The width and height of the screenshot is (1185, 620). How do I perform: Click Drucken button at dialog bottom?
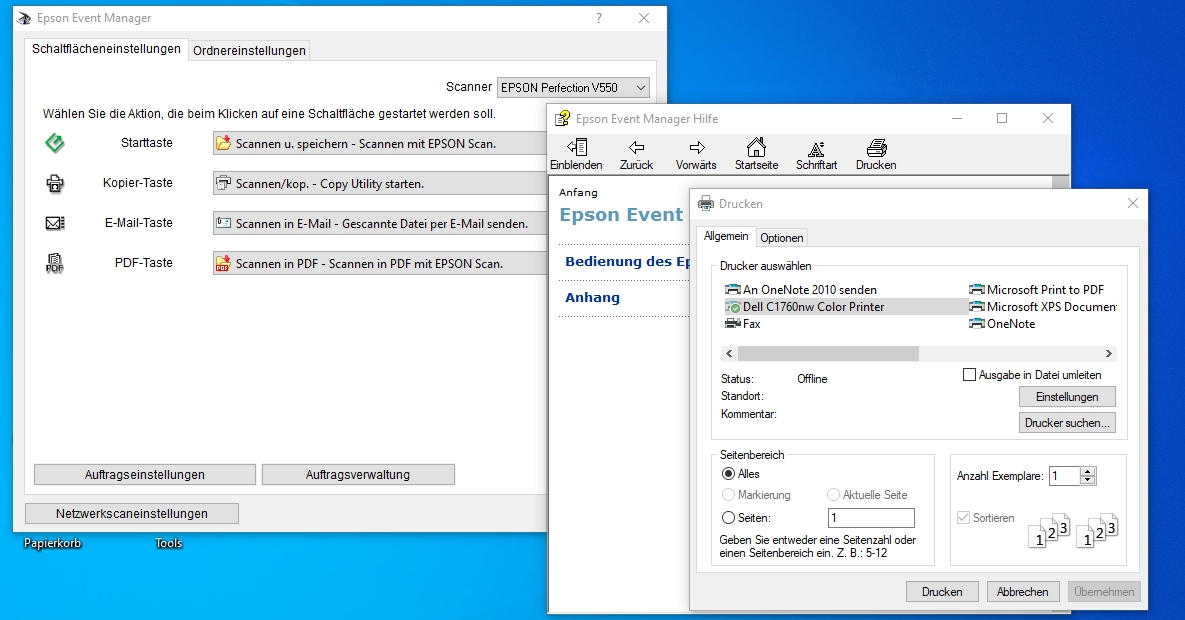click(x=942, y=592)
